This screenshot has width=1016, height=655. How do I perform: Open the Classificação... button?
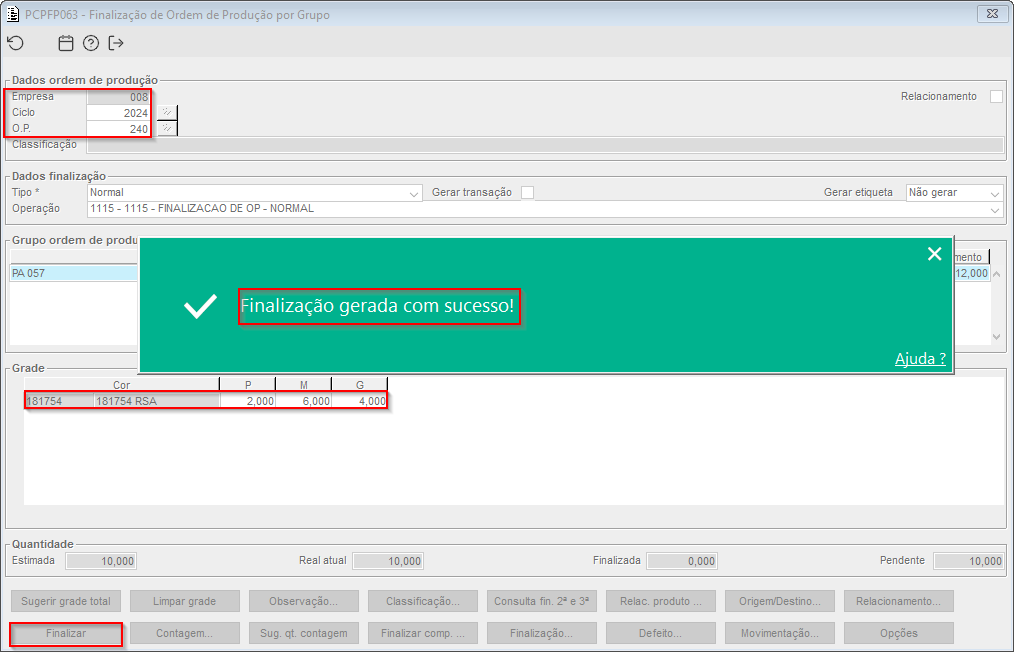(x=423, y=601)
